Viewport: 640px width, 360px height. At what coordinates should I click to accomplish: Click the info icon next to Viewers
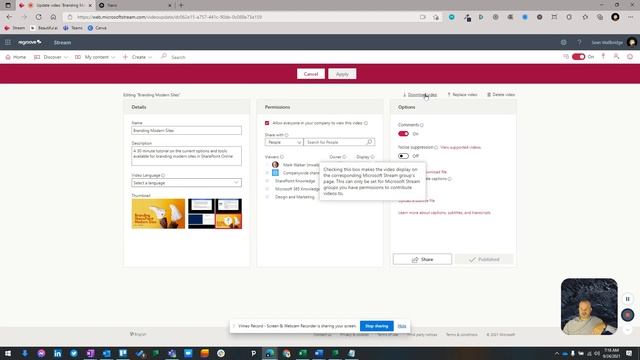[282, 157]
